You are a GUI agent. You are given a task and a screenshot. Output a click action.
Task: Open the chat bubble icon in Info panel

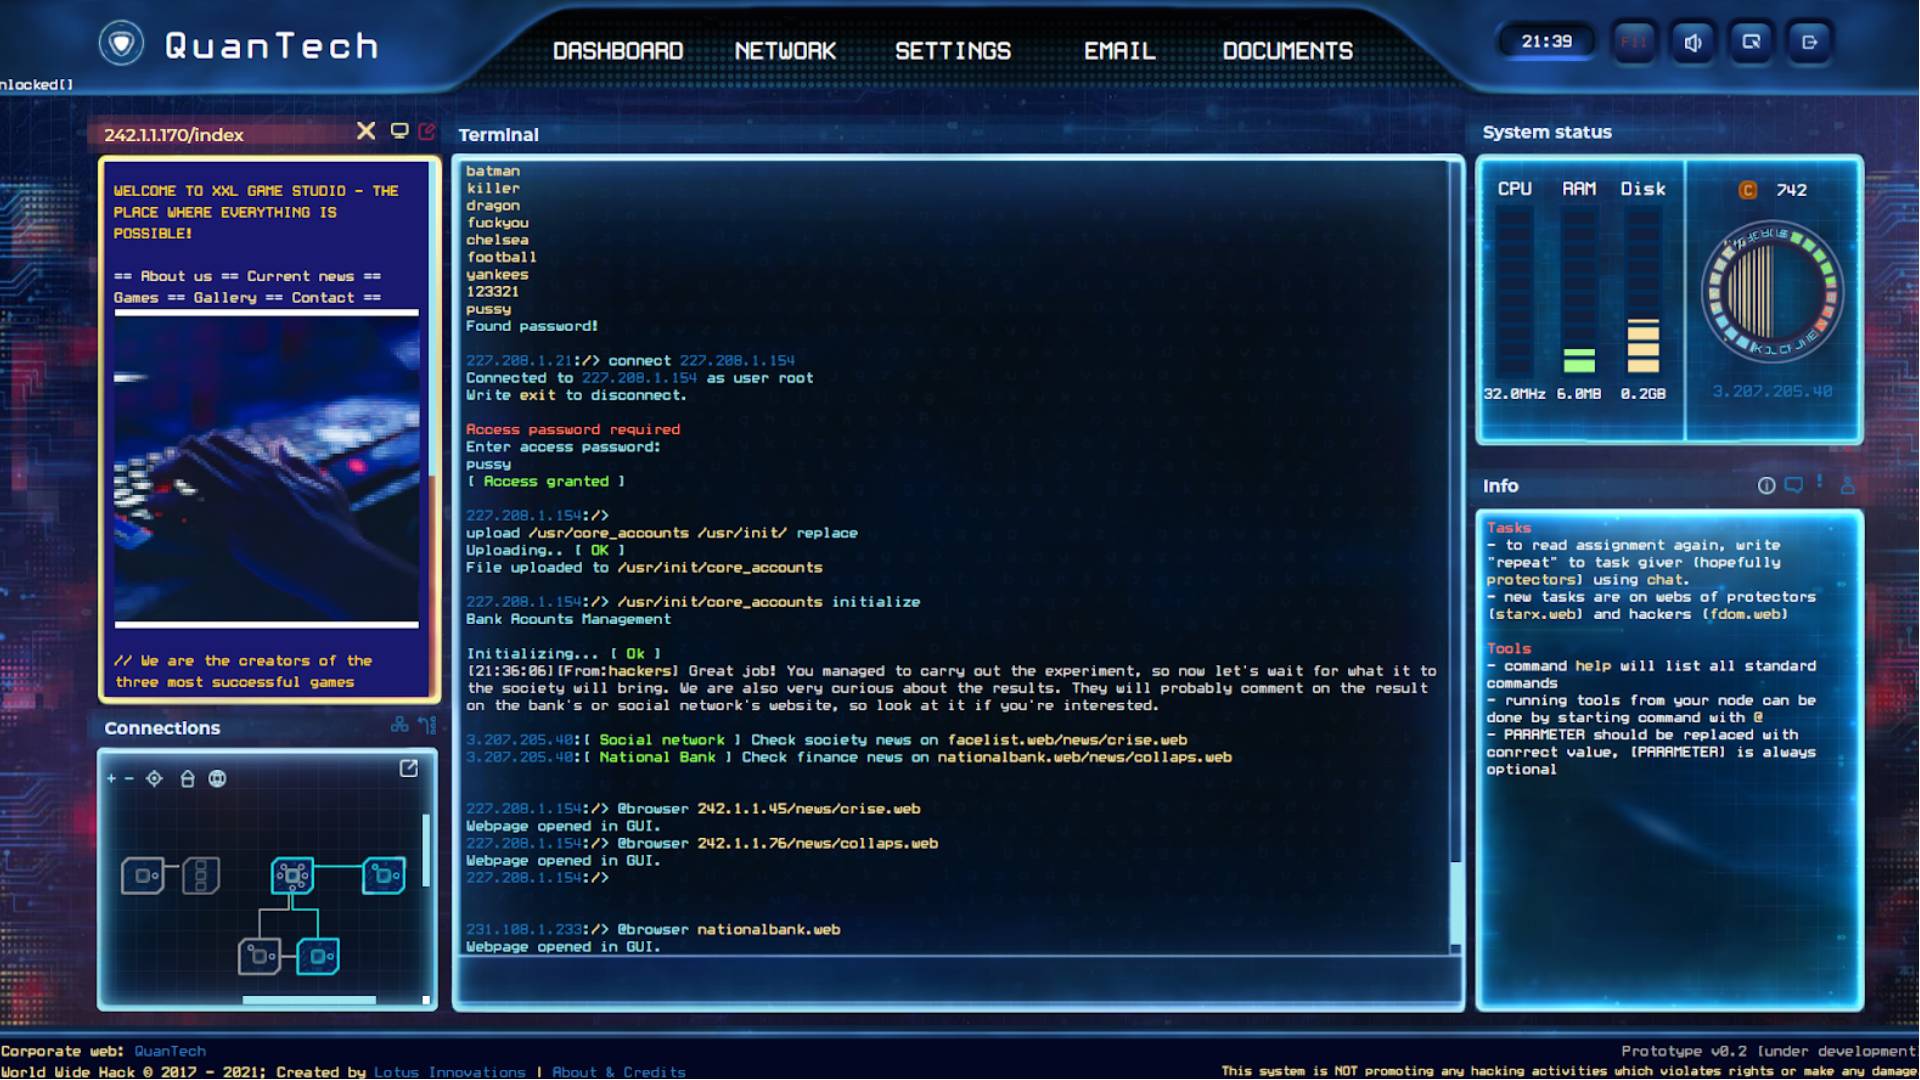click(1793, 486)
